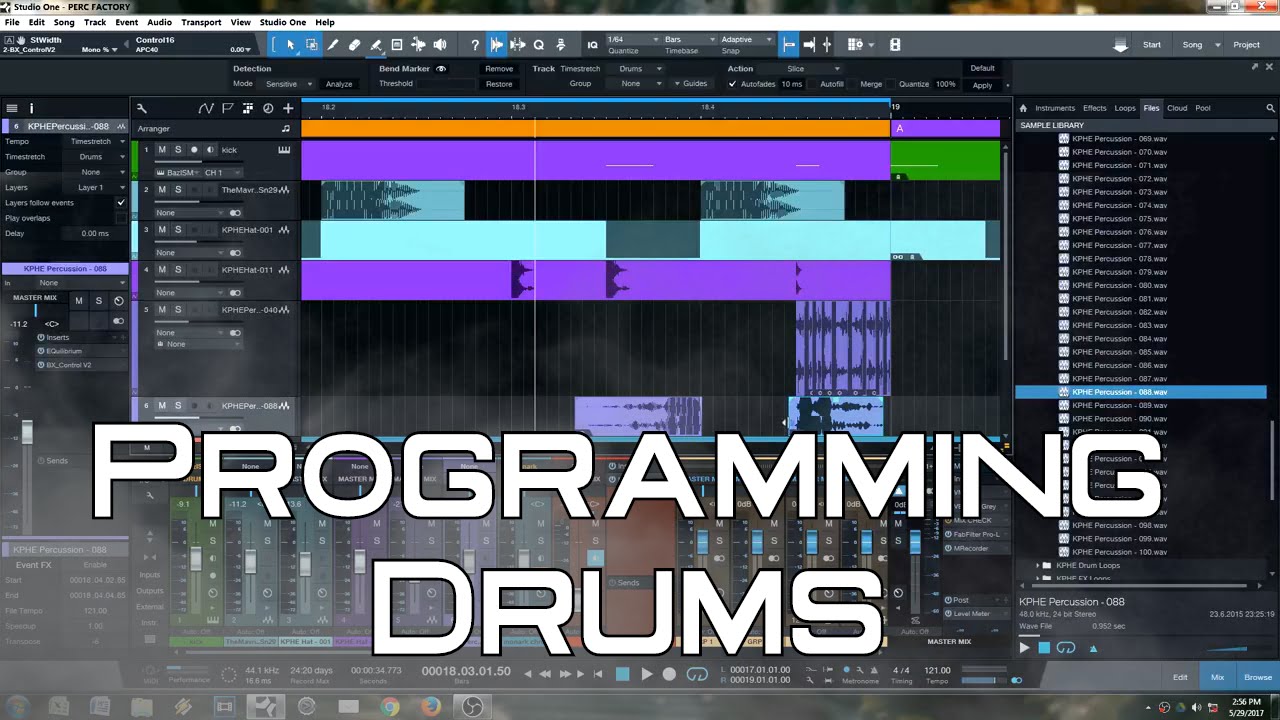
Task: Uncheck Layers follow events
Action: tap(121, 203)
